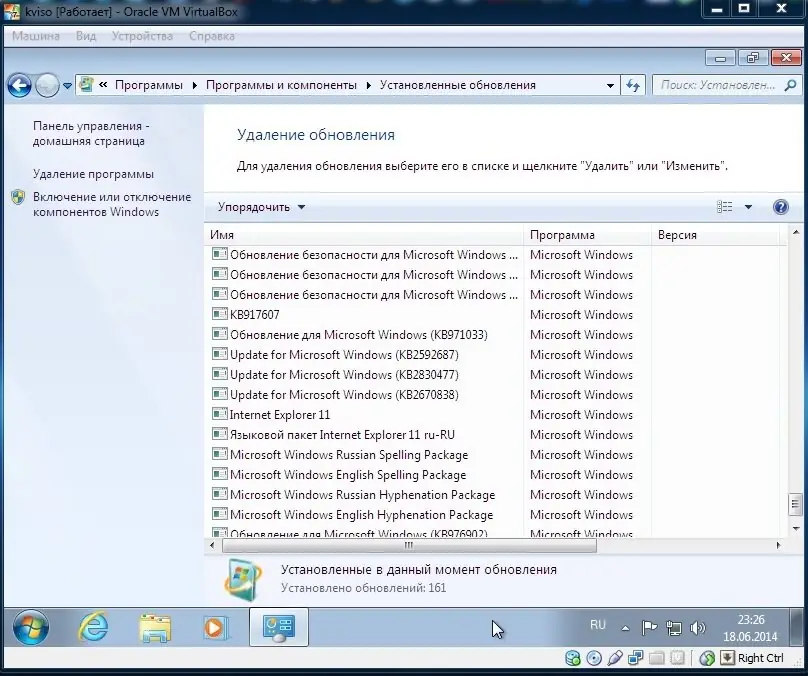Sort by the Программа column header

(x=587, y=235)
